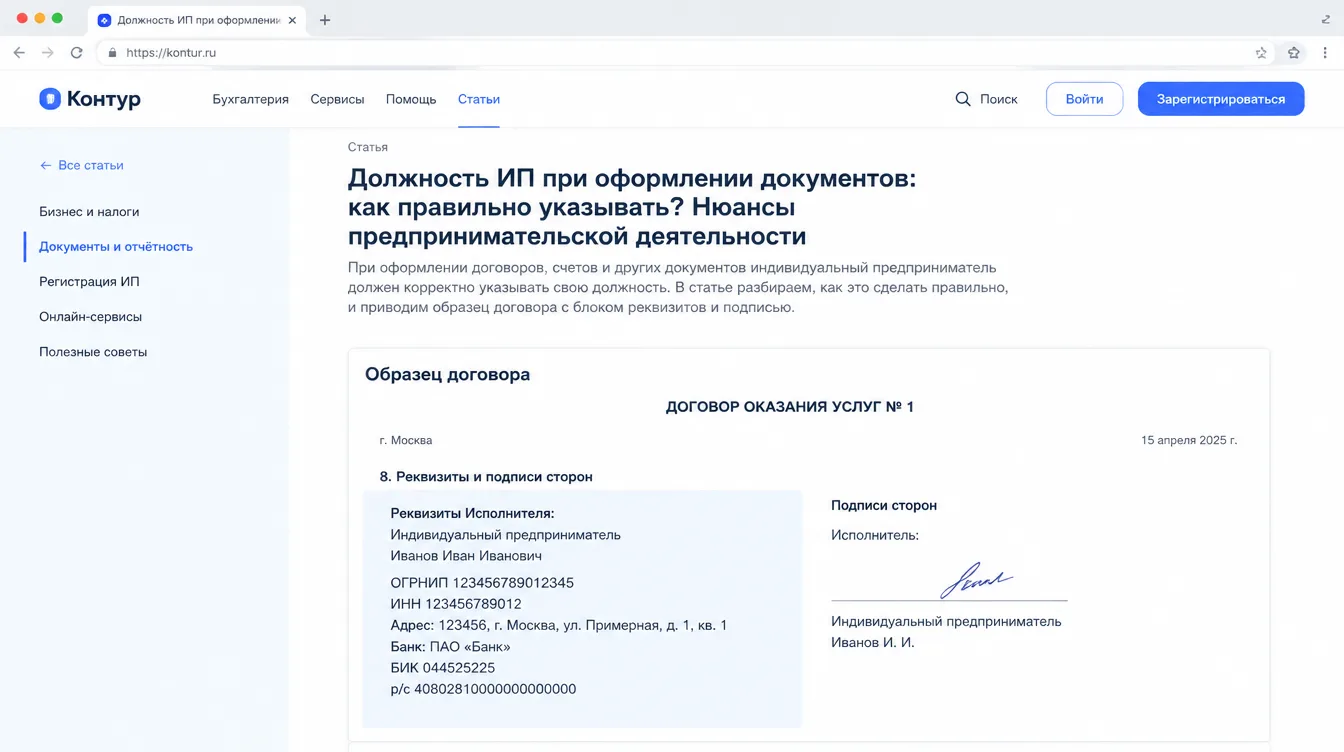Click the р/с 40802810000000000000 line
Viewport: 1344px width, 752px height.
pyautogui.click(x=483, y=689)
